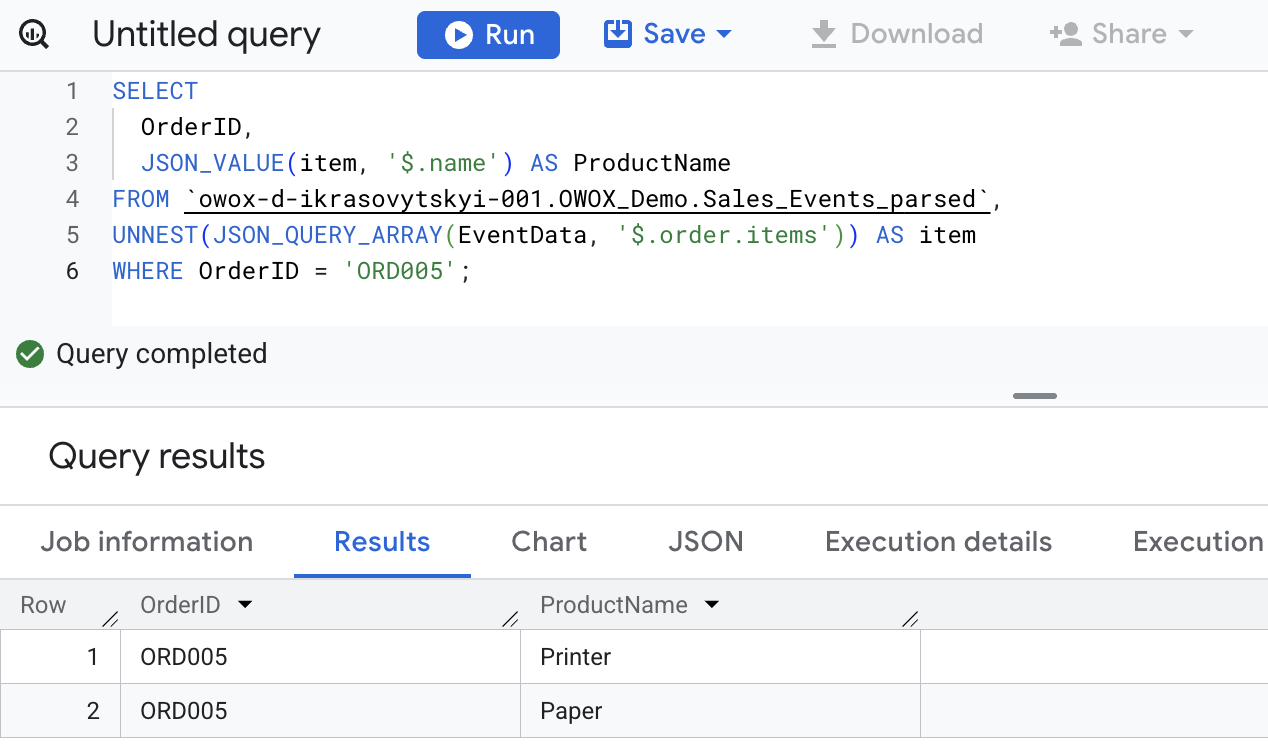Screen dimensions: 1268x744
Task: Open the ProductName column dropdown arrow
Action: [x=712, y=605]
